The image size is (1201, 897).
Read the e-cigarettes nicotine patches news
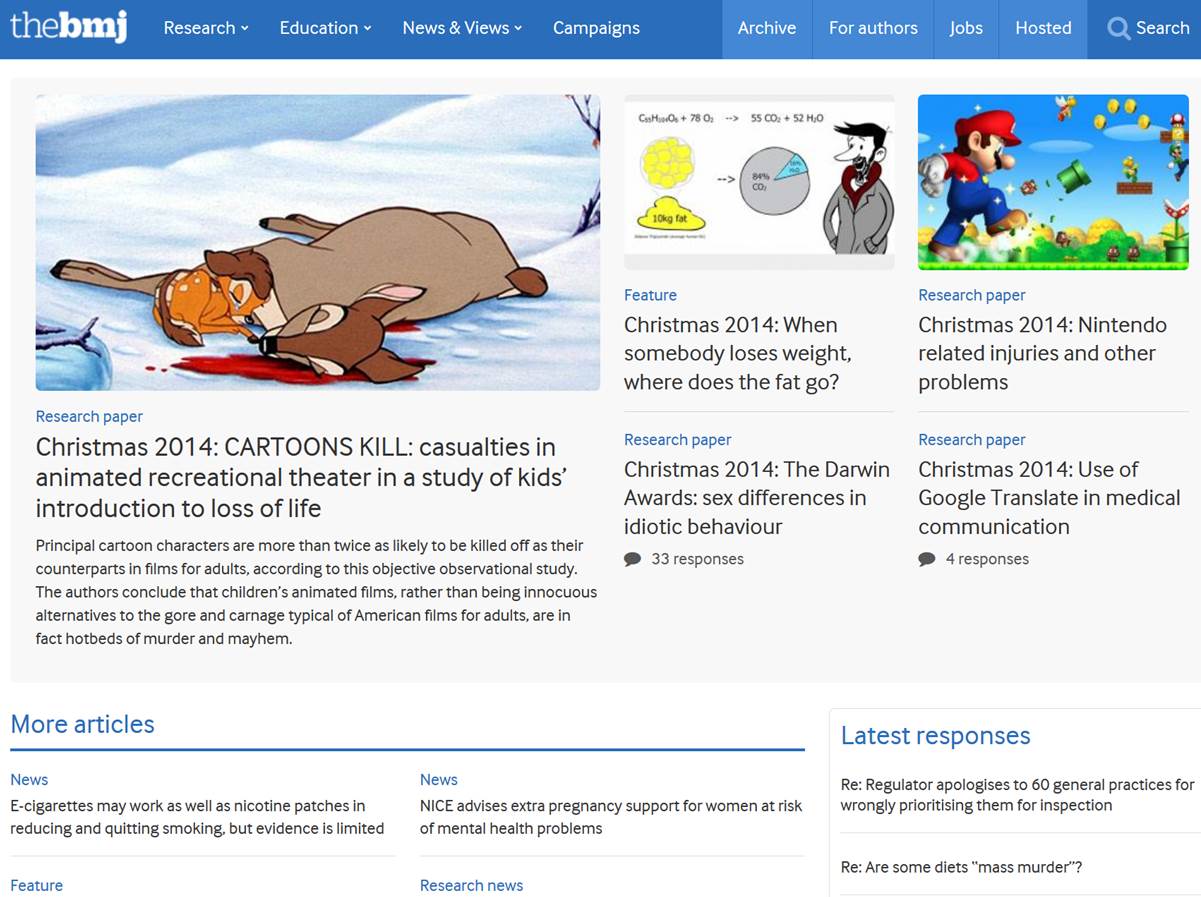(x=197, y=817)
